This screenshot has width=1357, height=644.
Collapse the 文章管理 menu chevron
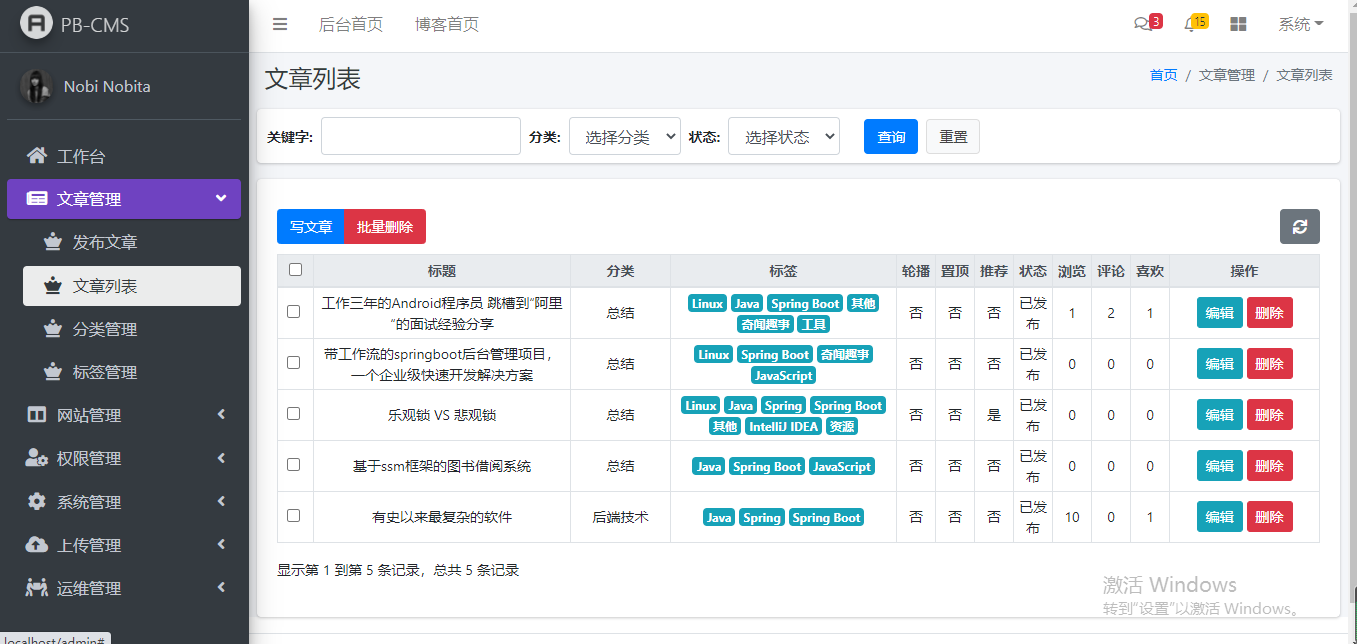[221, 198]
